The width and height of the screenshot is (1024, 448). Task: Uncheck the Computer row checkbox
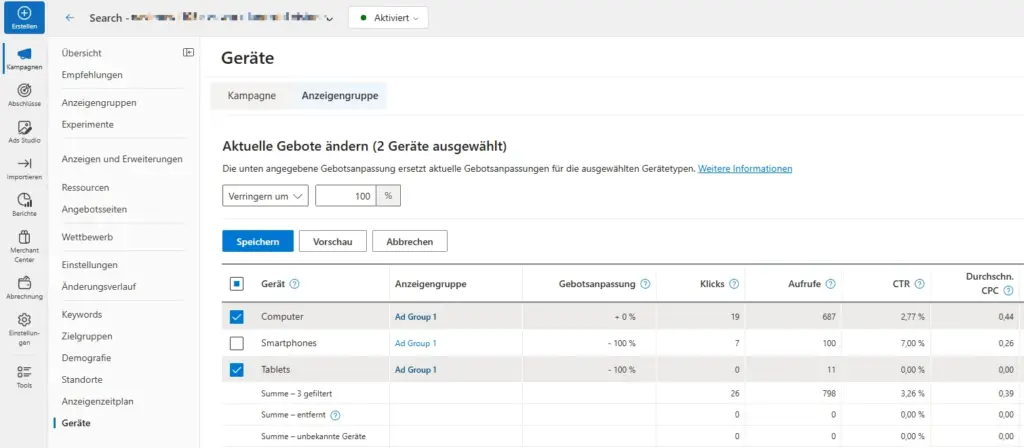pyautogui.click(x=236, y=317)
